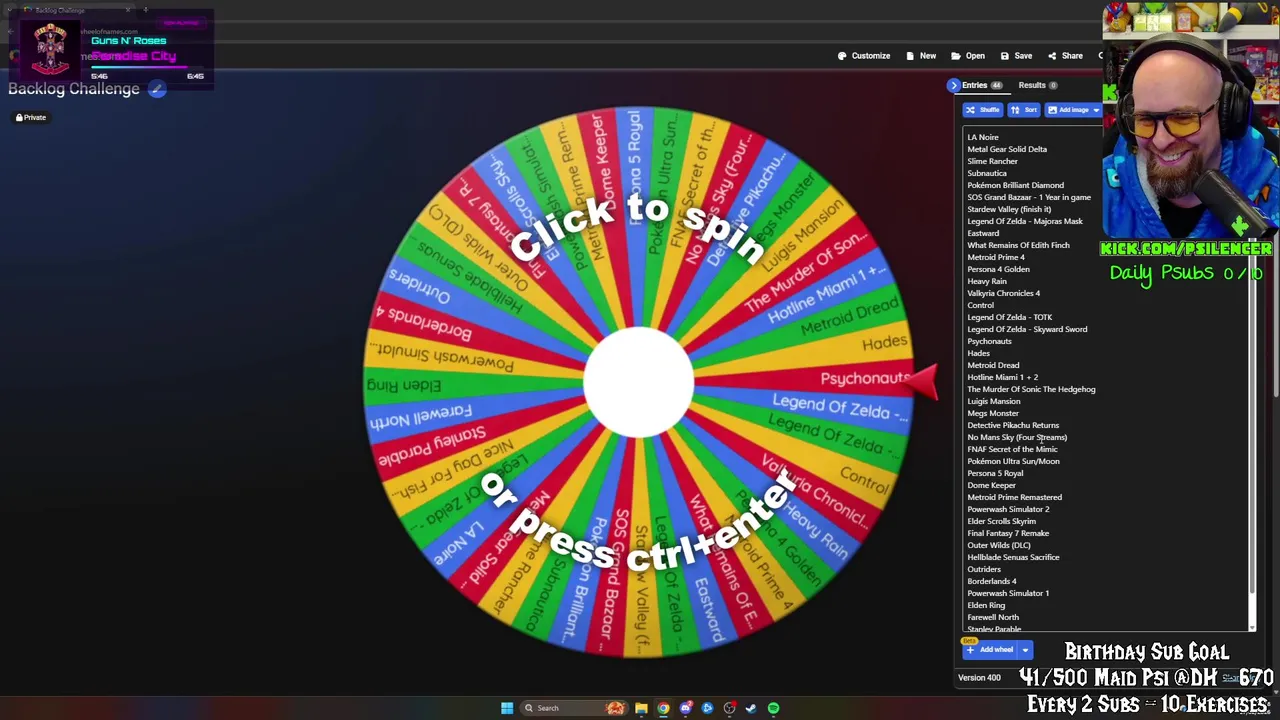This screenshot has height=720, width=1280.
Task: Expand the Add image dropdown arrow
Action: 1096,110
